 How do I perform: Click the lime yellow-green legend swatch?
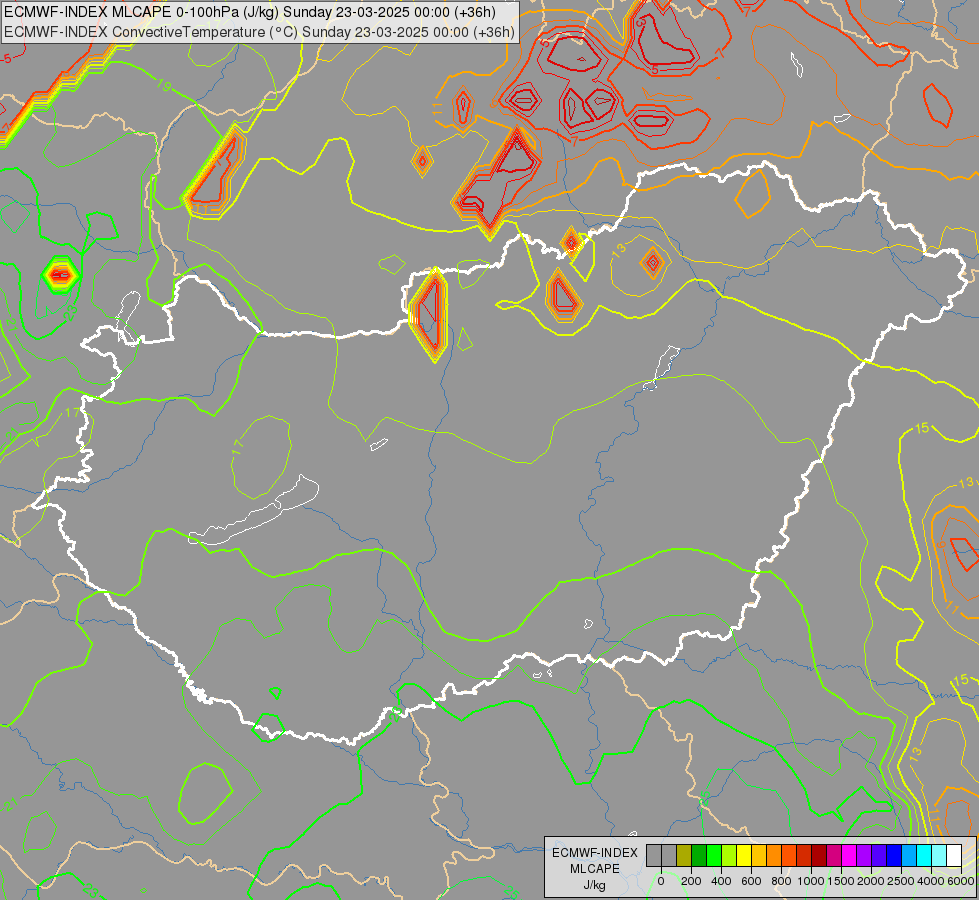pyautogui.click(x=729, y=855)
